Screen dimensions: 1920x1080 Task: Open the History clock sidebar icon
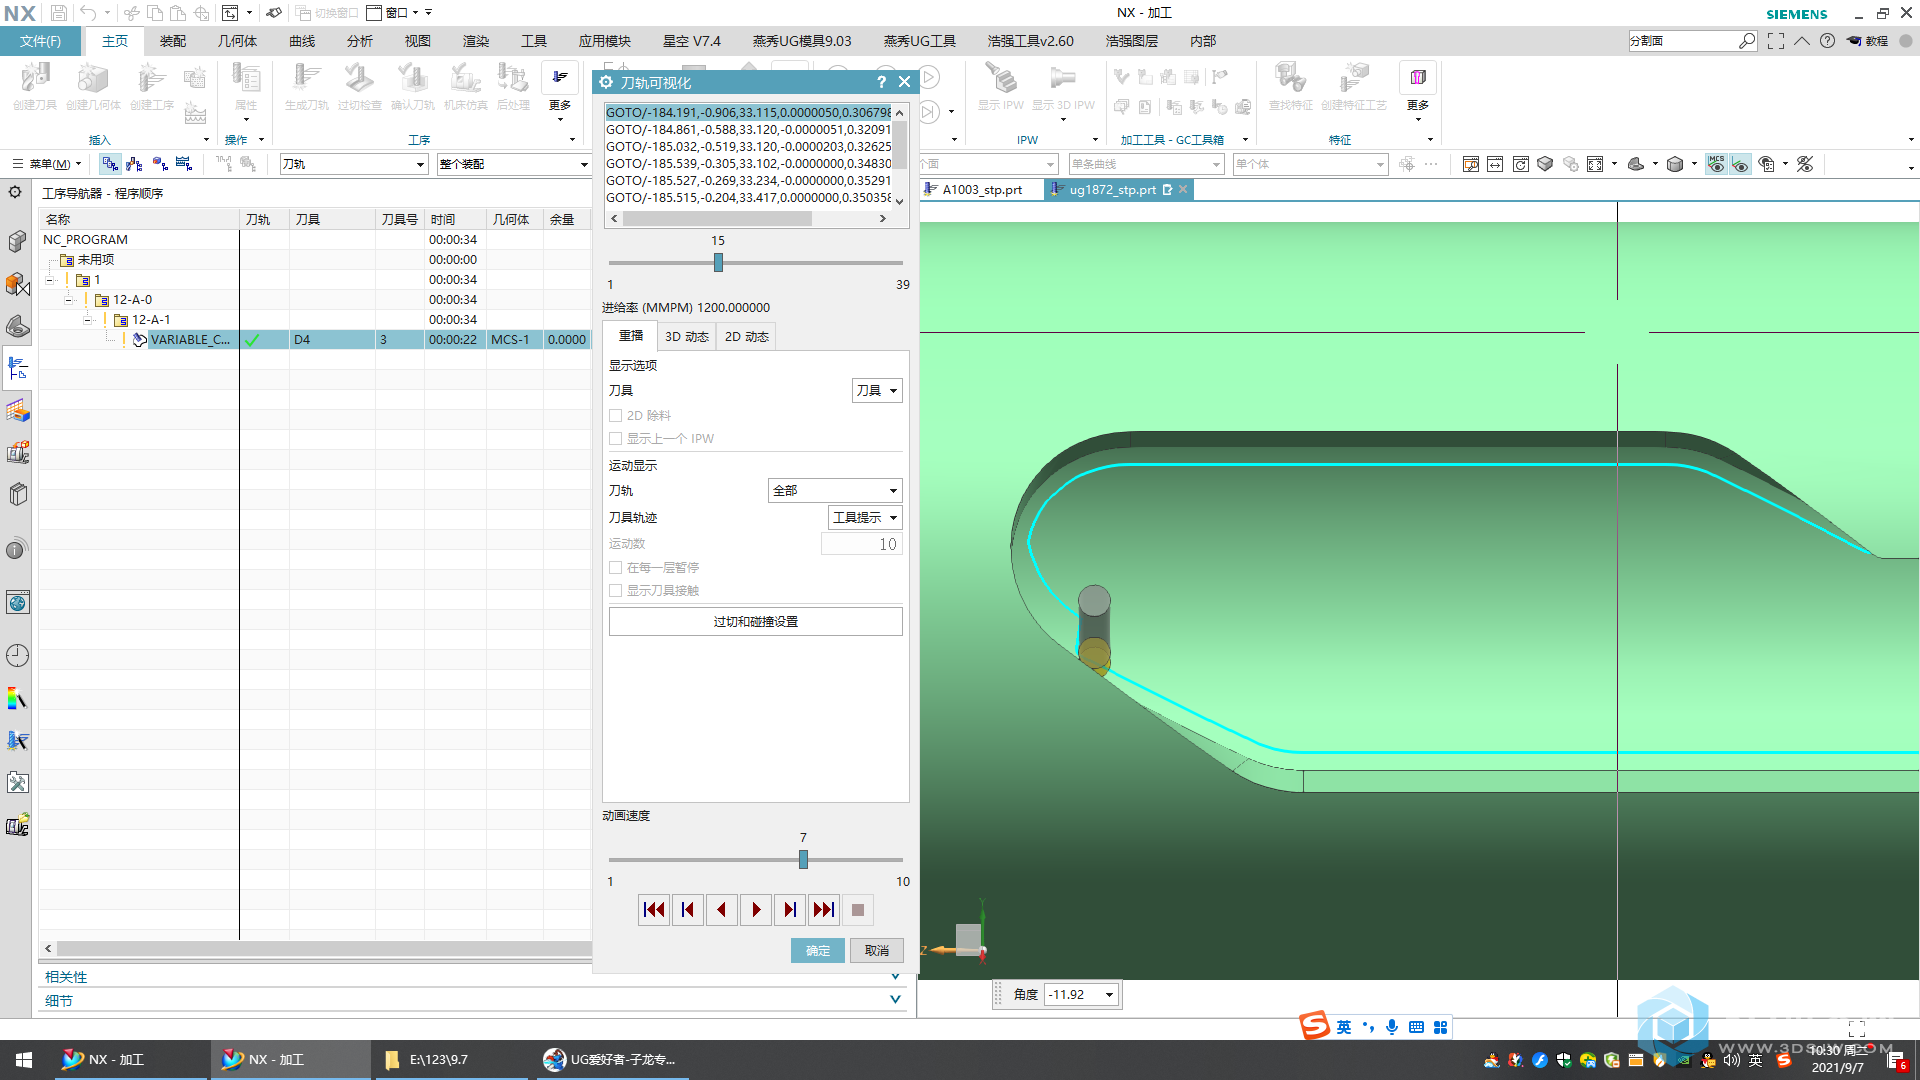click(x=17, y=655)
